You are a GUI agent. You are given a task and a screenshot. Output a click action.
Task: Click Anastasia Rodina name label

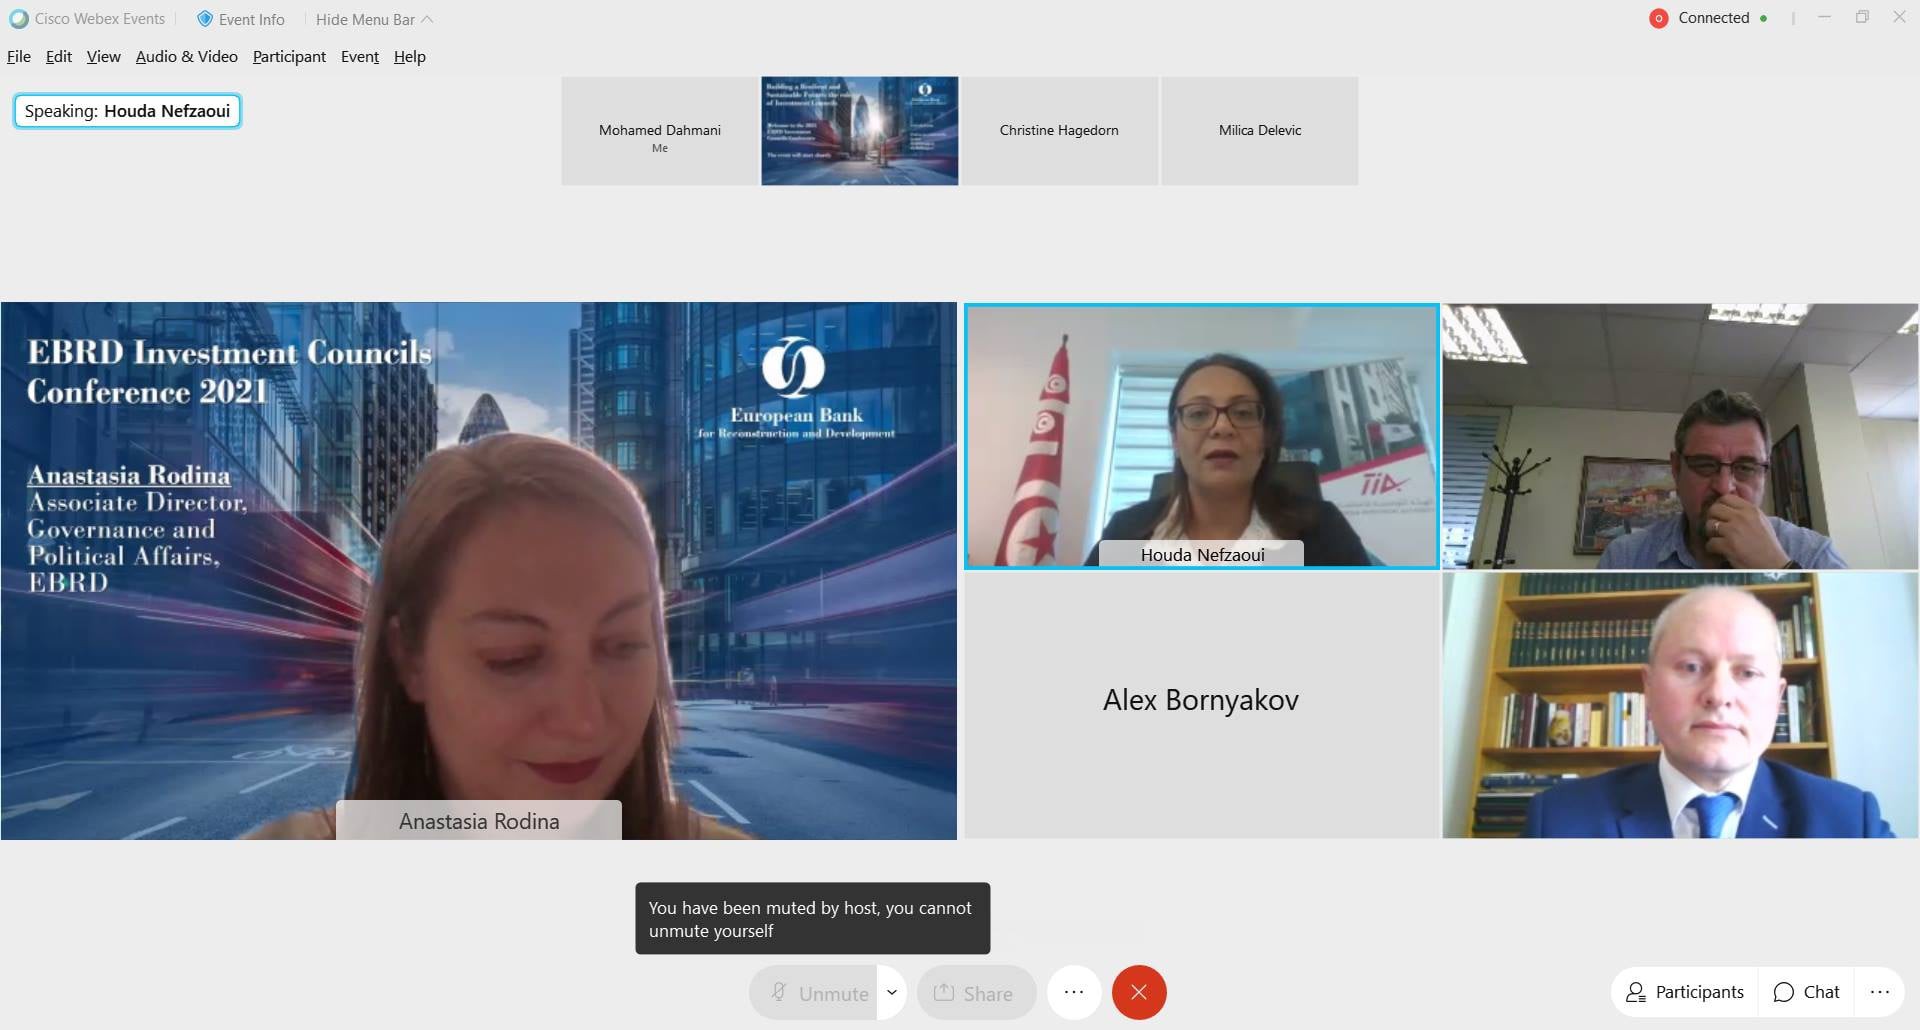479,821
